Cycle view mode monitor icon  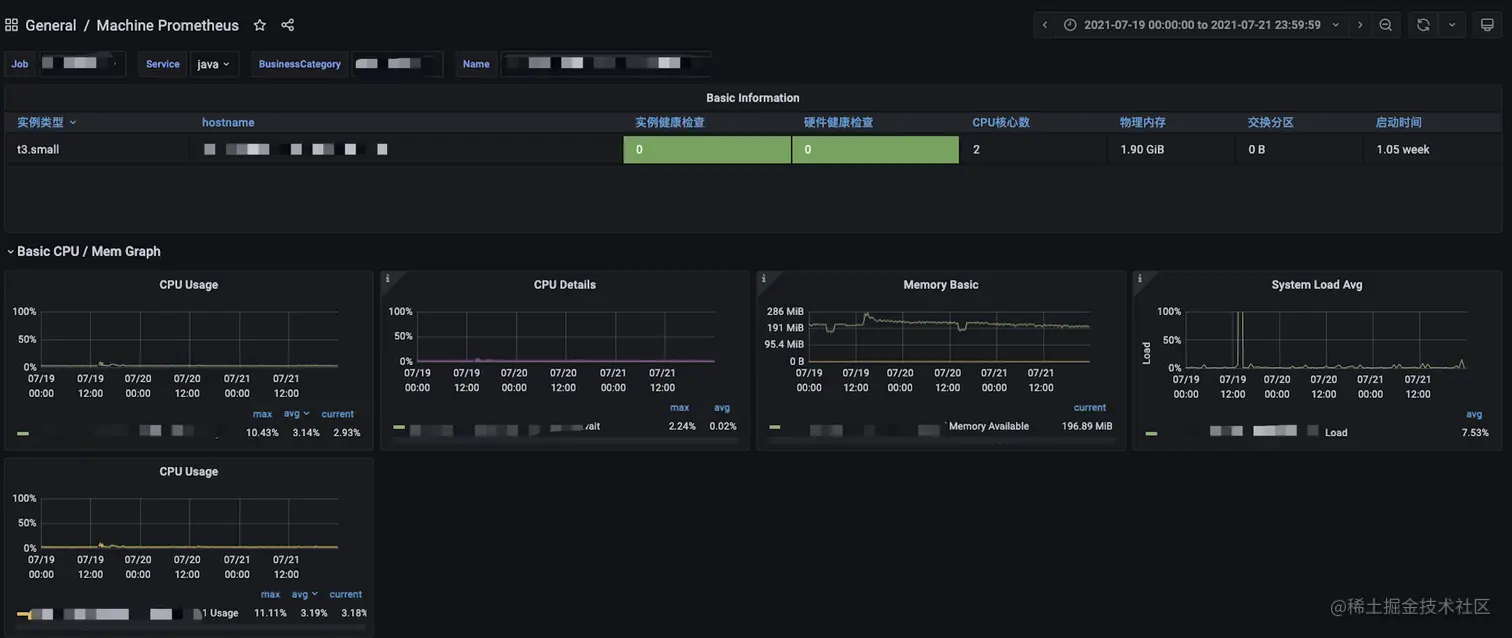point(1487,25)
